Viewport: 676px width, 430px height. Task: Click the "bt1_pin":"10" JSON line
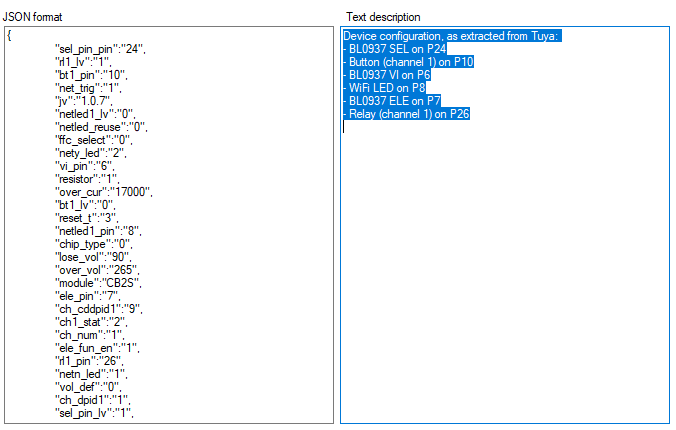point(91,75)
